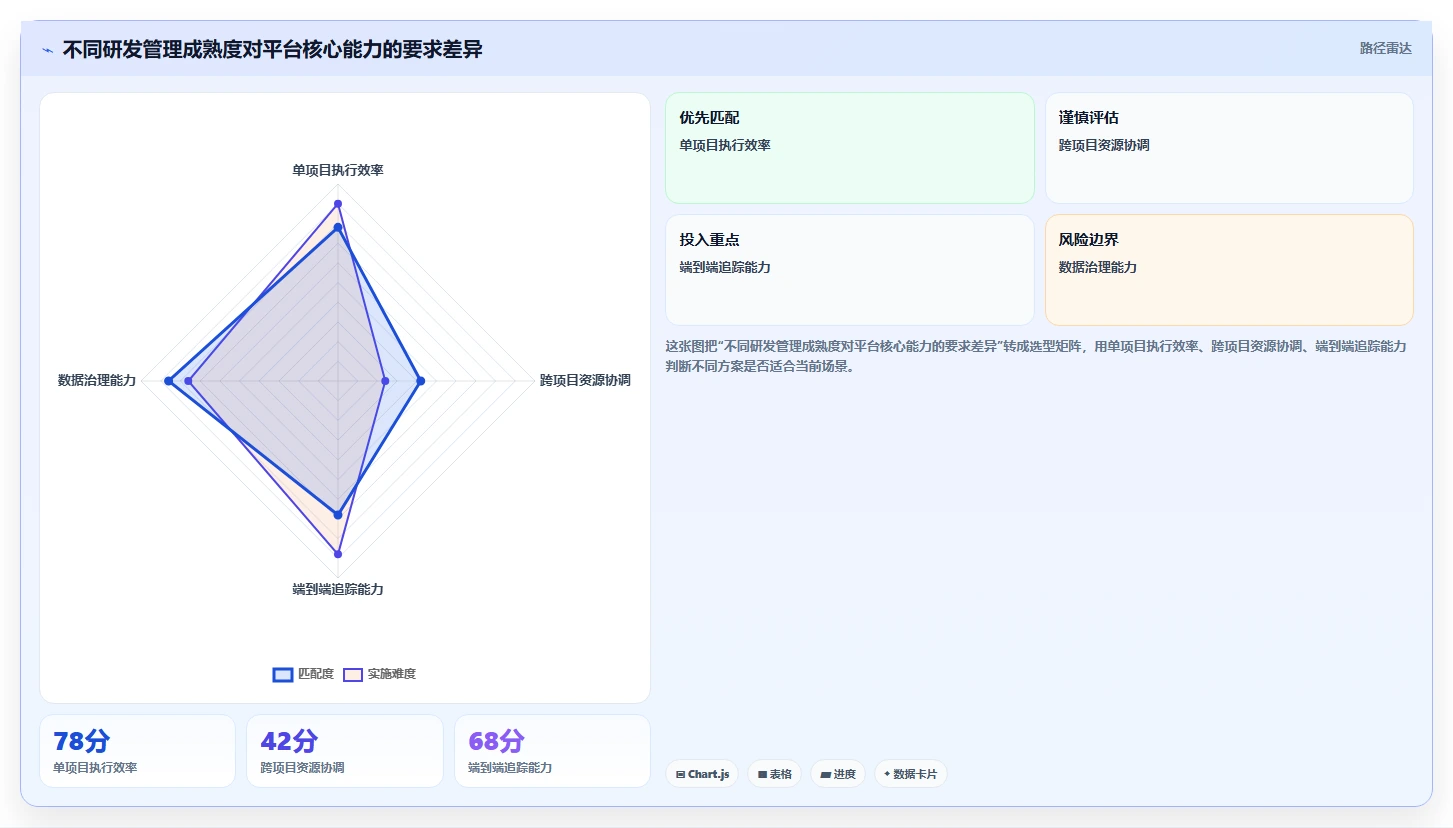Click the blue 匹配度 point on the 跨项目资源协调 axis

(x=420, y=381)
